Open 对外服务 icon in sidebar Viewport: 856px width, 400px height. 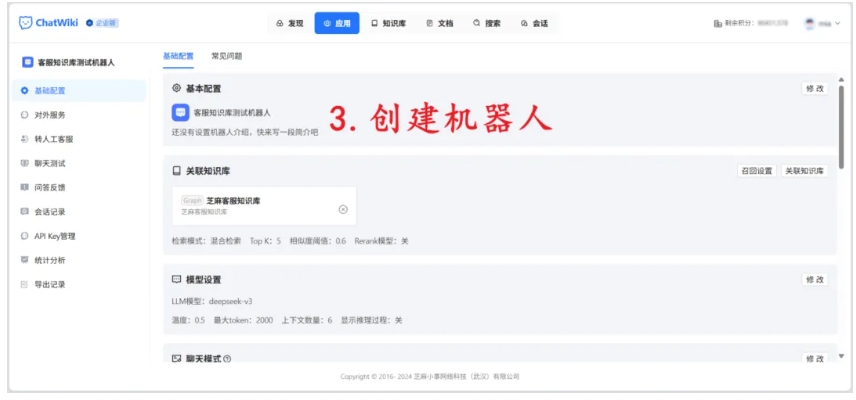[25, 115]
